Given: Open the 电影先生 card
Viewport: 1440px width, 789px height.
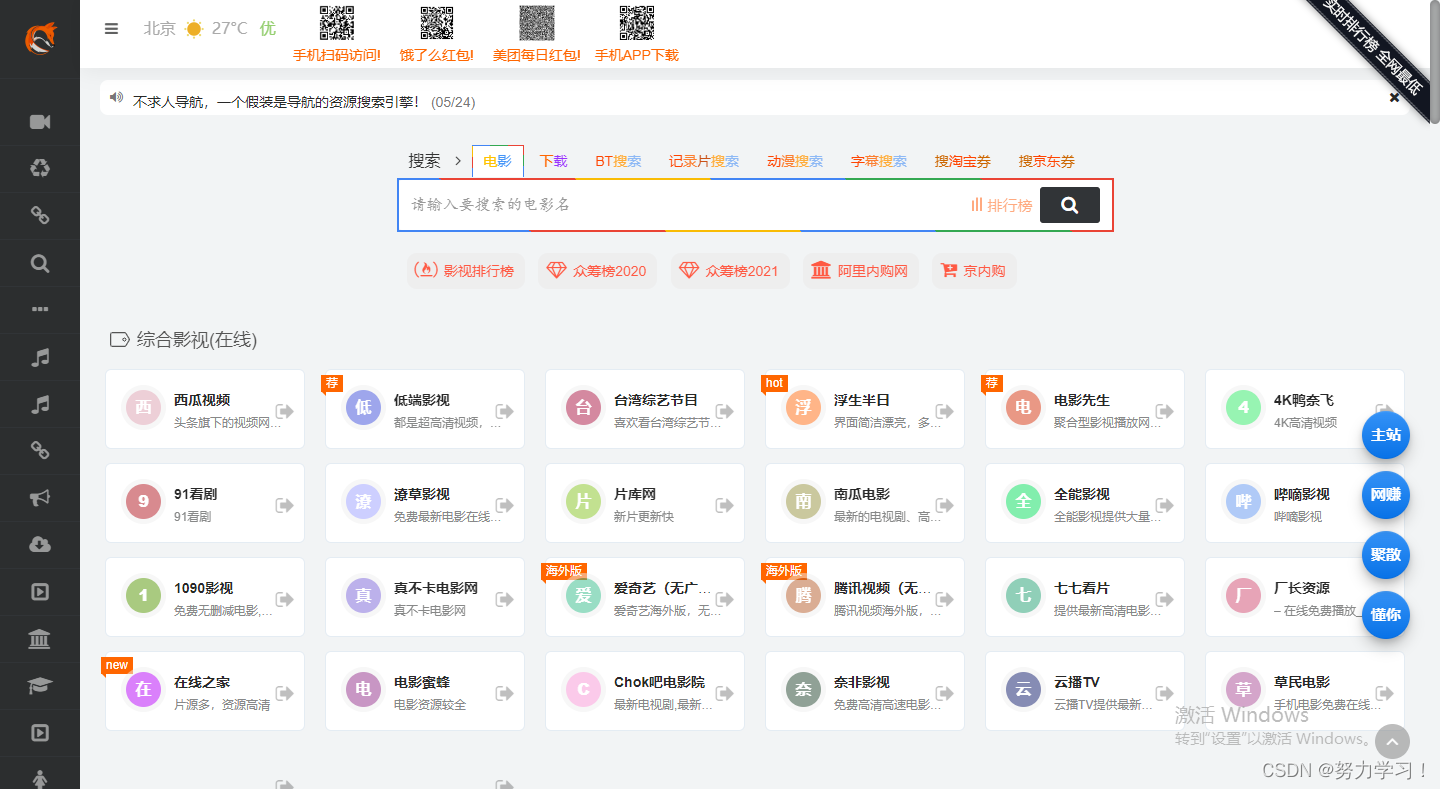Looking at the screenshot, I should pos(1085,409).
